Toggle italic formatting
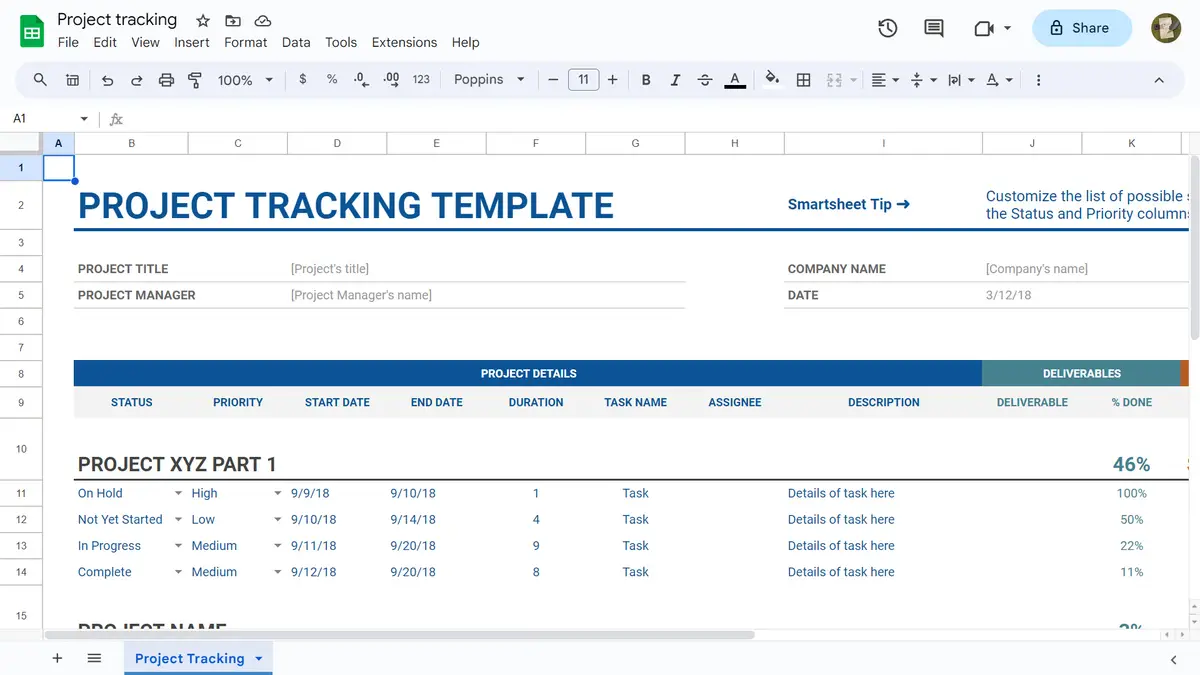This screenshot has height=675, width=1200. (x=675, y=80)
